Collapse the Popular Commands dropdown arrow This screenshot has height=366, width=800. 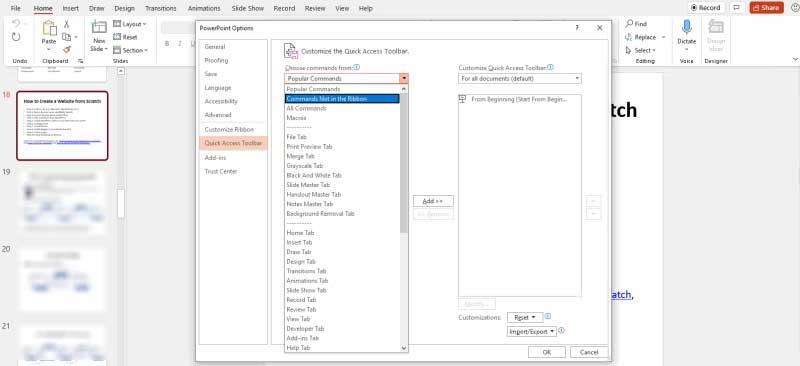click(404, 79)
